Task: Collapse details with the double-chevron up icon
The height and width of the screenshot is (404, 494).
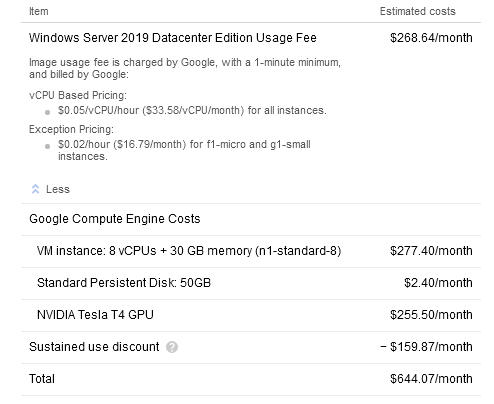Action: point(35,189)
